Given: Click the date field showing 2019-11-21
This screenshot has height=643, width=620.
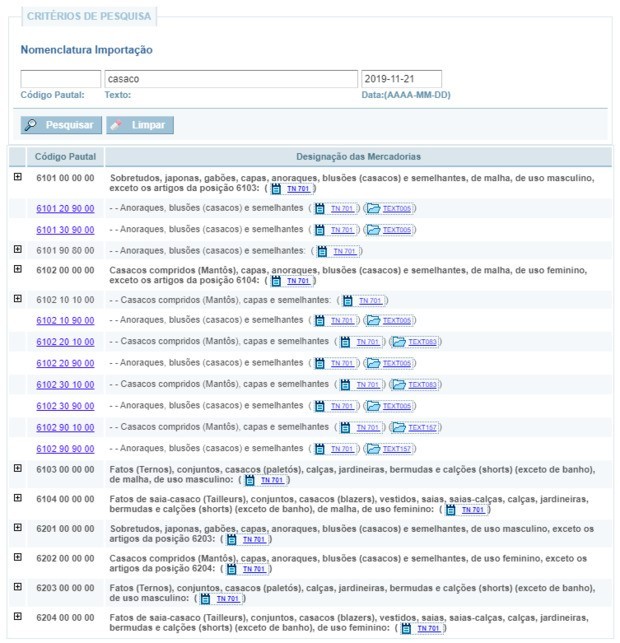Looking at the screenshot, I should pyautogui.click(x=401, y=79).
